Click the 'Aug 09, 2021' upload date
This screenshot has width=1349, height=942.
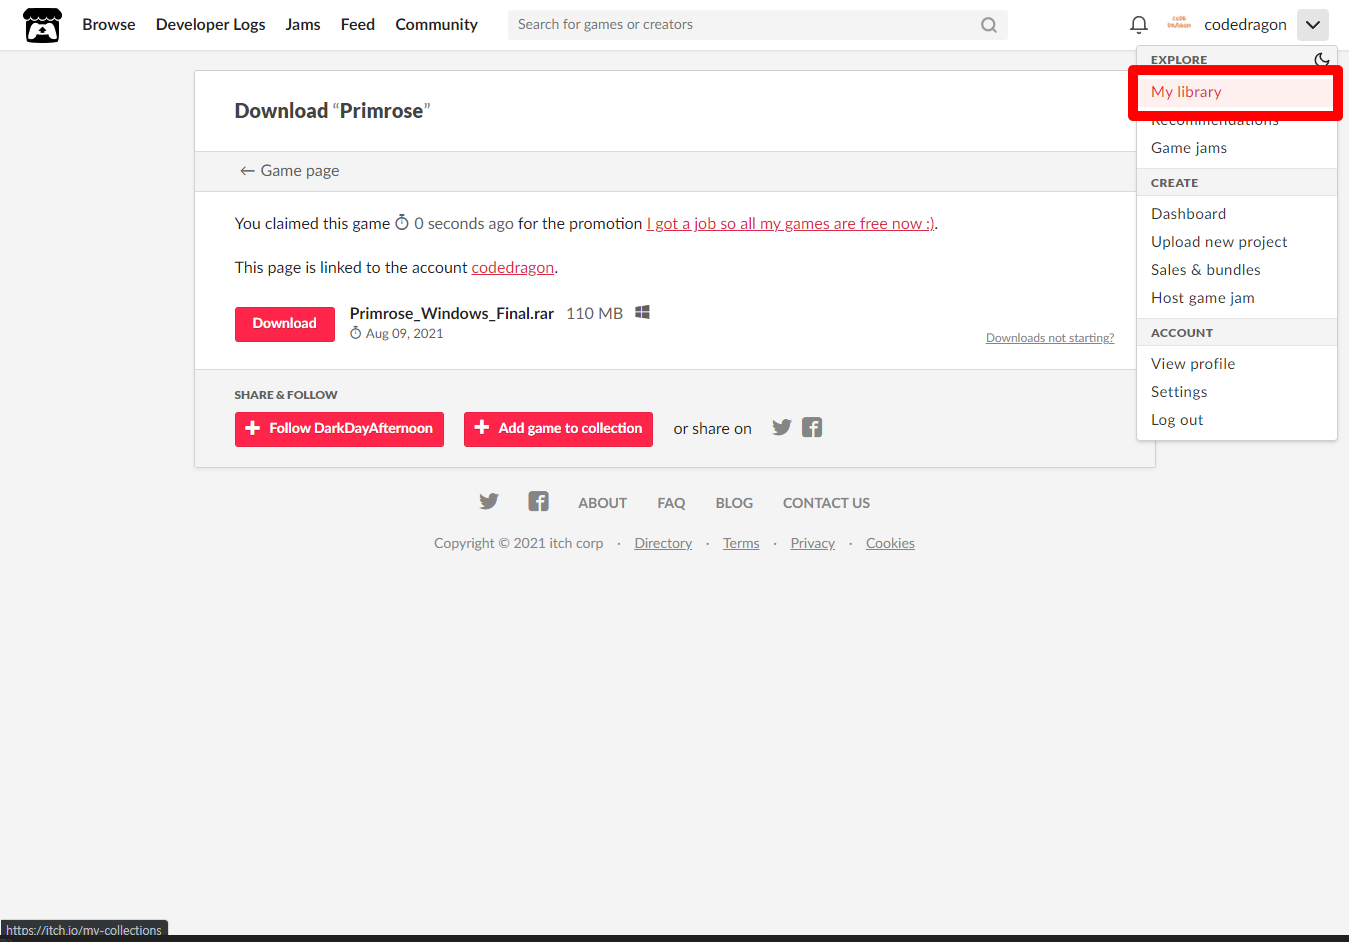point(404,334)
